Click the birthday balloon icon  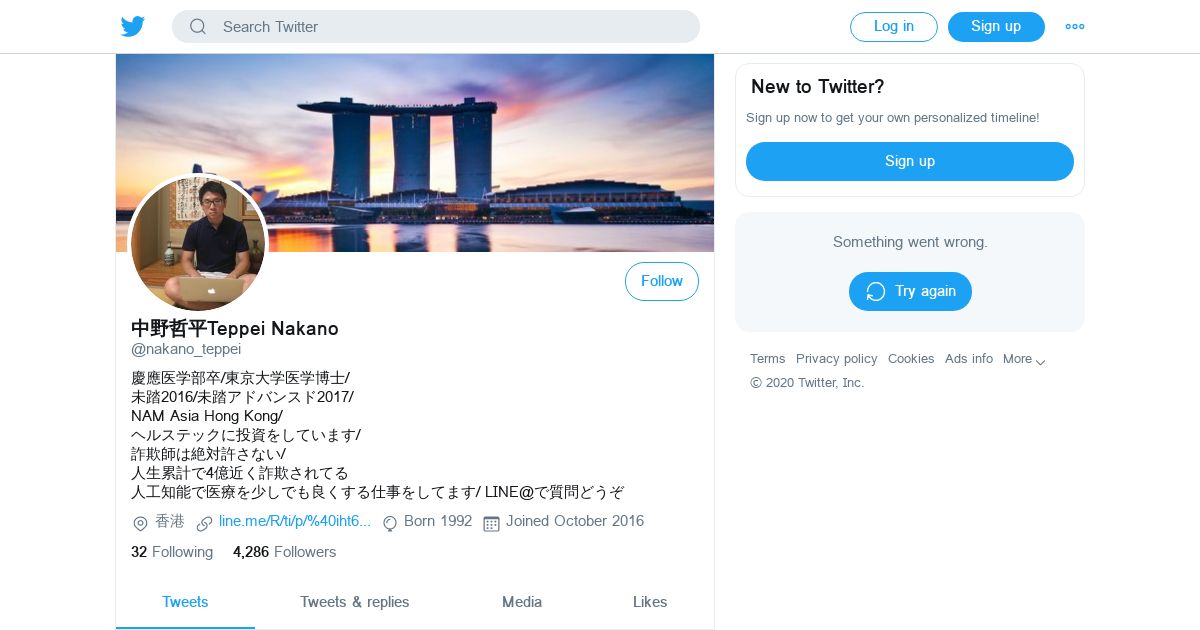tap(390, 523)
